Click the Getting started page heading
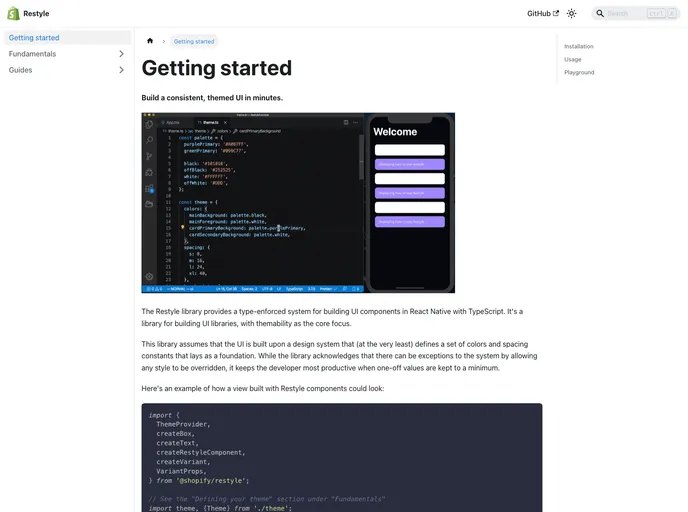The height and width of the screenshot is (512, 688). [x=216, y=68]
